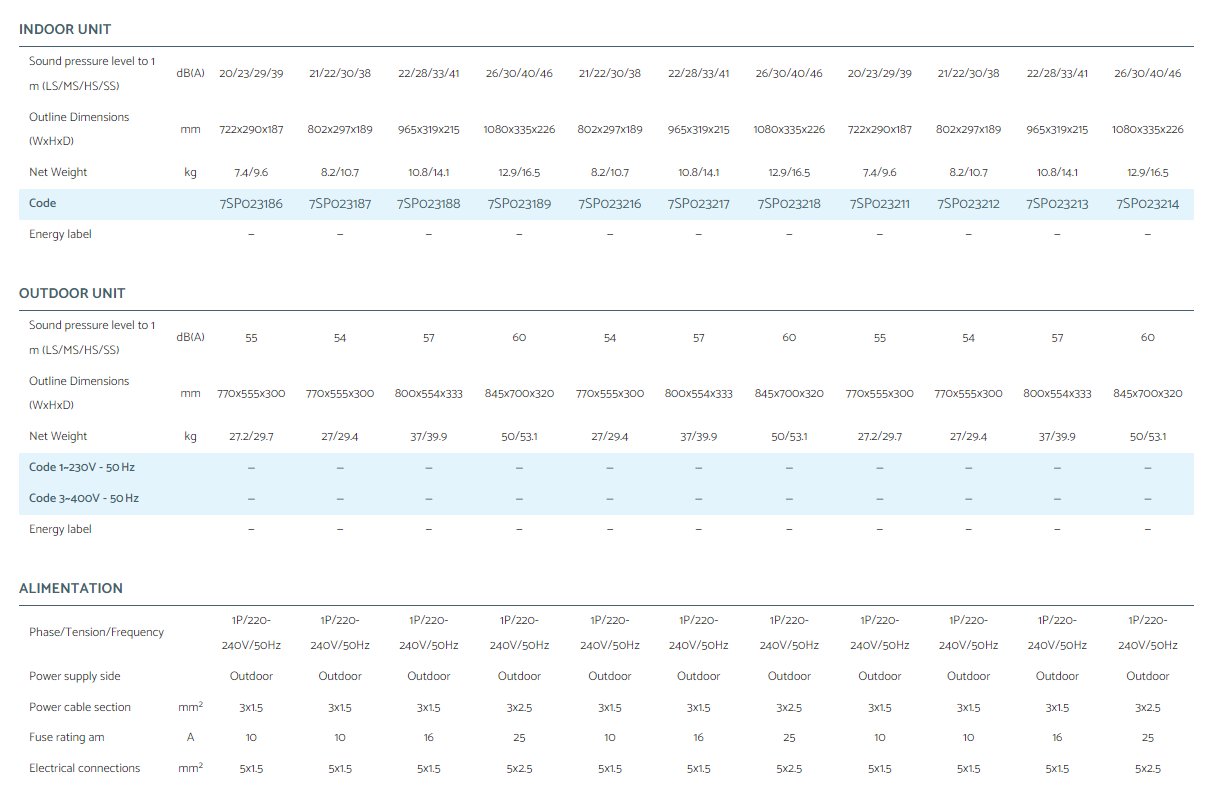Pick the 7SP023189 code value
Image resolution: width=1217 pixels, height=808 pixels.
pyautogui.click(x=519, y=204)
